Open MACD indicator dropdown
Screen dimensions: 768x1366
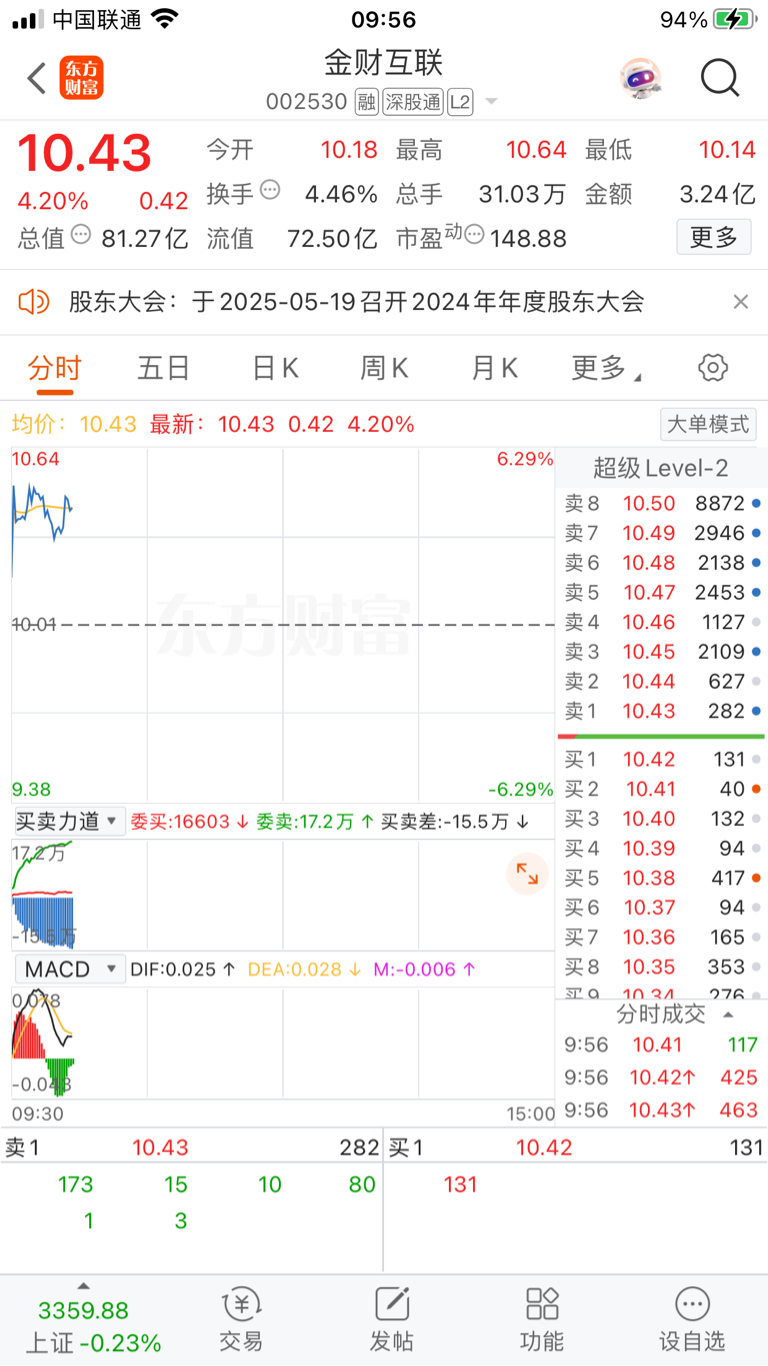69,969
